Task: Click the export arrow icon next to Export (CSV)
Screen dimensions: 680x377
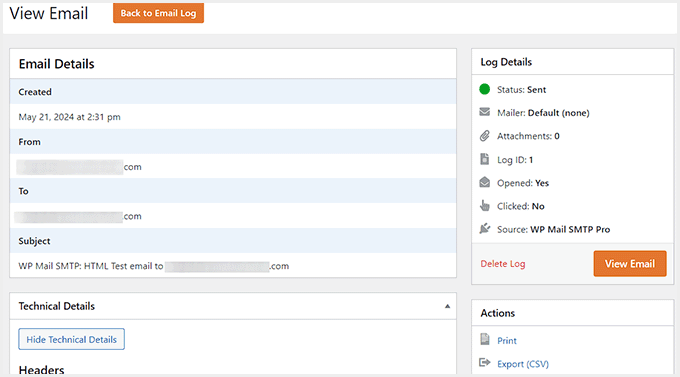Action: [484, 363]
